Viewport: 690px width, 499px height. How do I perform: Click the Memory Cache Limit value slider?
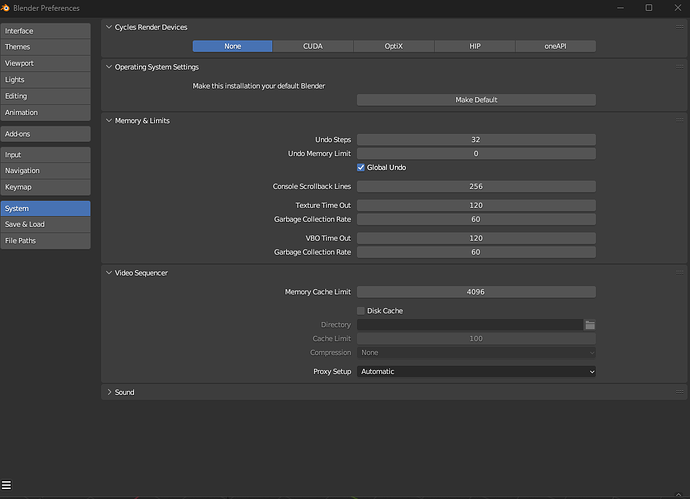click(476, 292)
